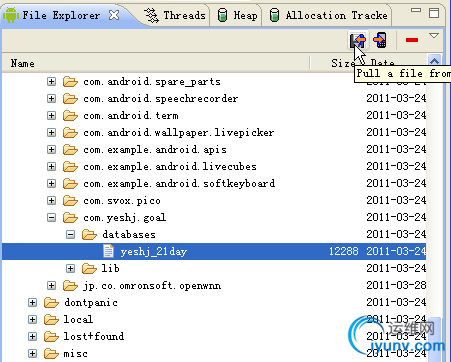Screen dimensions: 451x362
Task: Expand com.android.term folder
Action: pos(51,116)
